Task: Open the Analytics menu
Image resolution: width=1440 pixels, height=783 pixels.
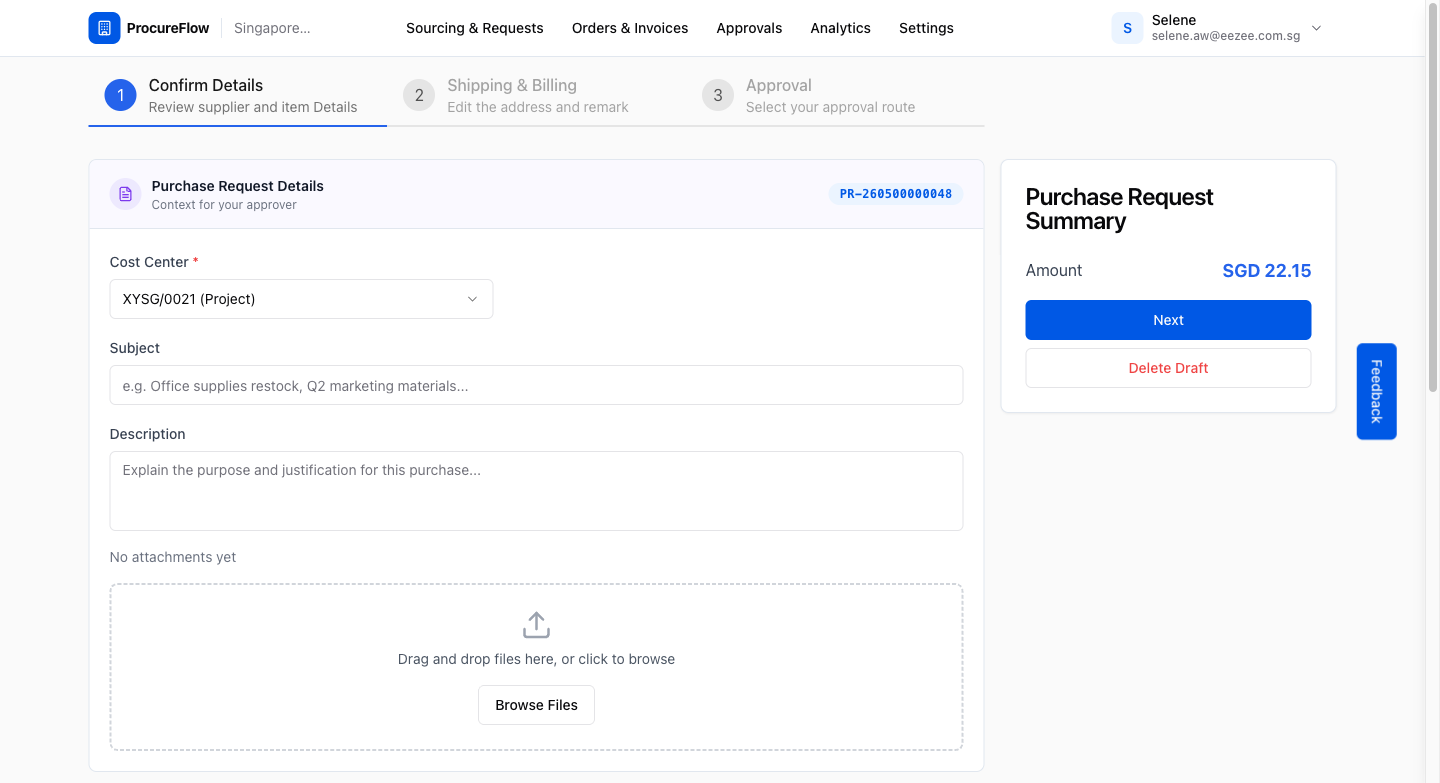Action: click(840, 28)
